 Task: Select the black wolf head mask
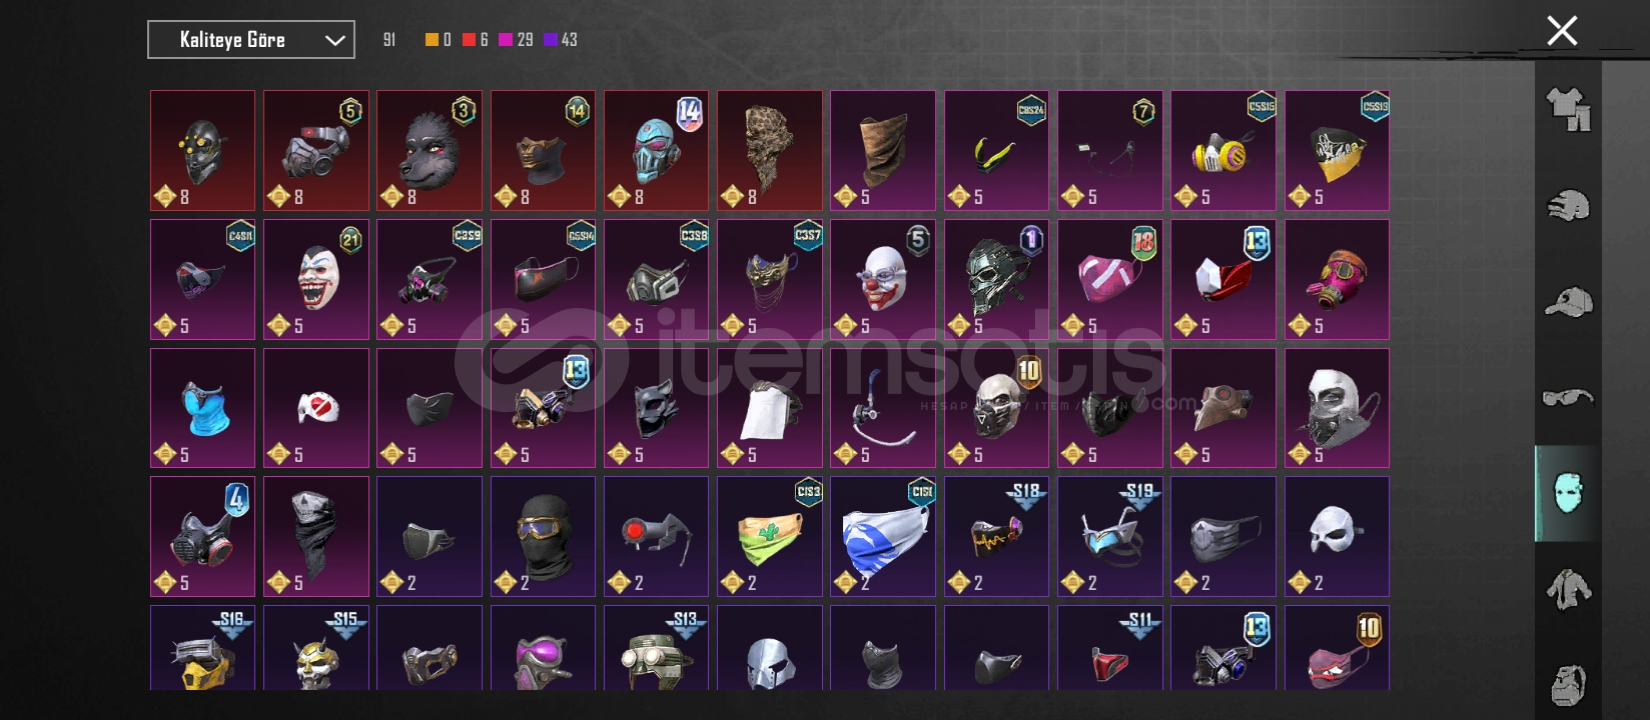pyautogui.click(x=429, y=151)
